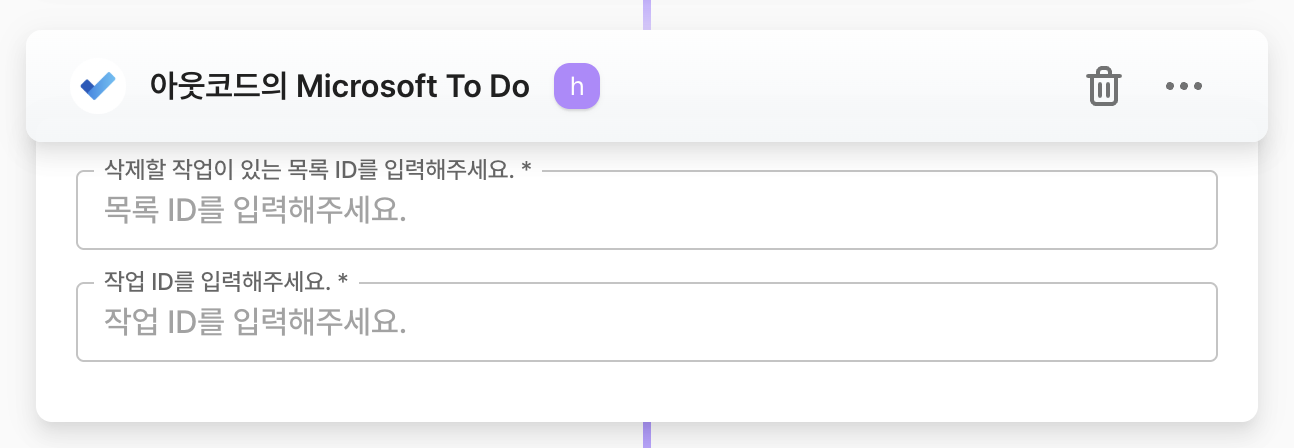Viewport: 1294px width, 448px height.
Task: Click the label "작업 ID를 입력해주세요."
Action: (x=217, y=282)
